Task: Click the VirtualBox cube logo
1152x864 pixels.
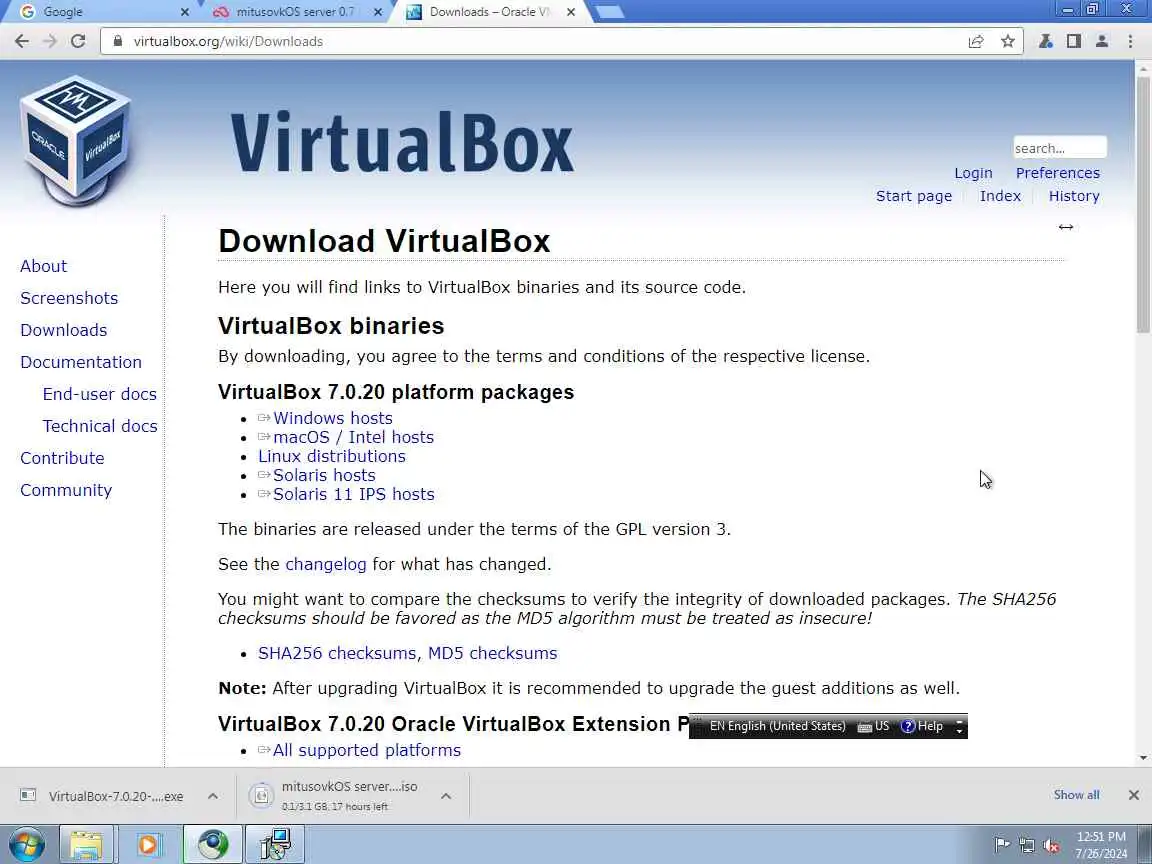Action: coord(76,140)
